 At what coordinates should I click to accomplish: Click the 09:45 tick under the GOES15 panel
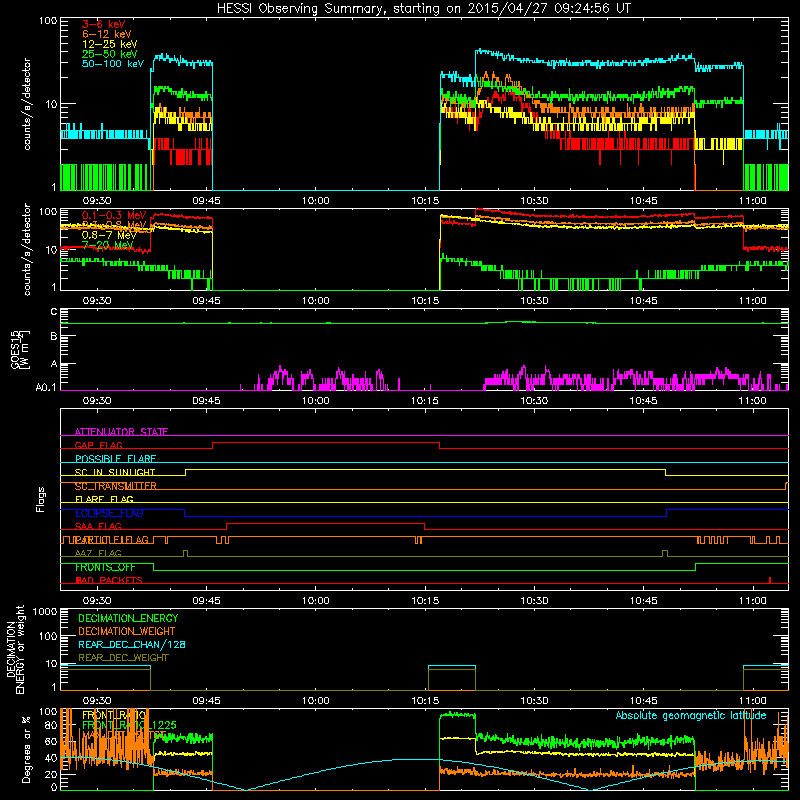tap(206, 401)
